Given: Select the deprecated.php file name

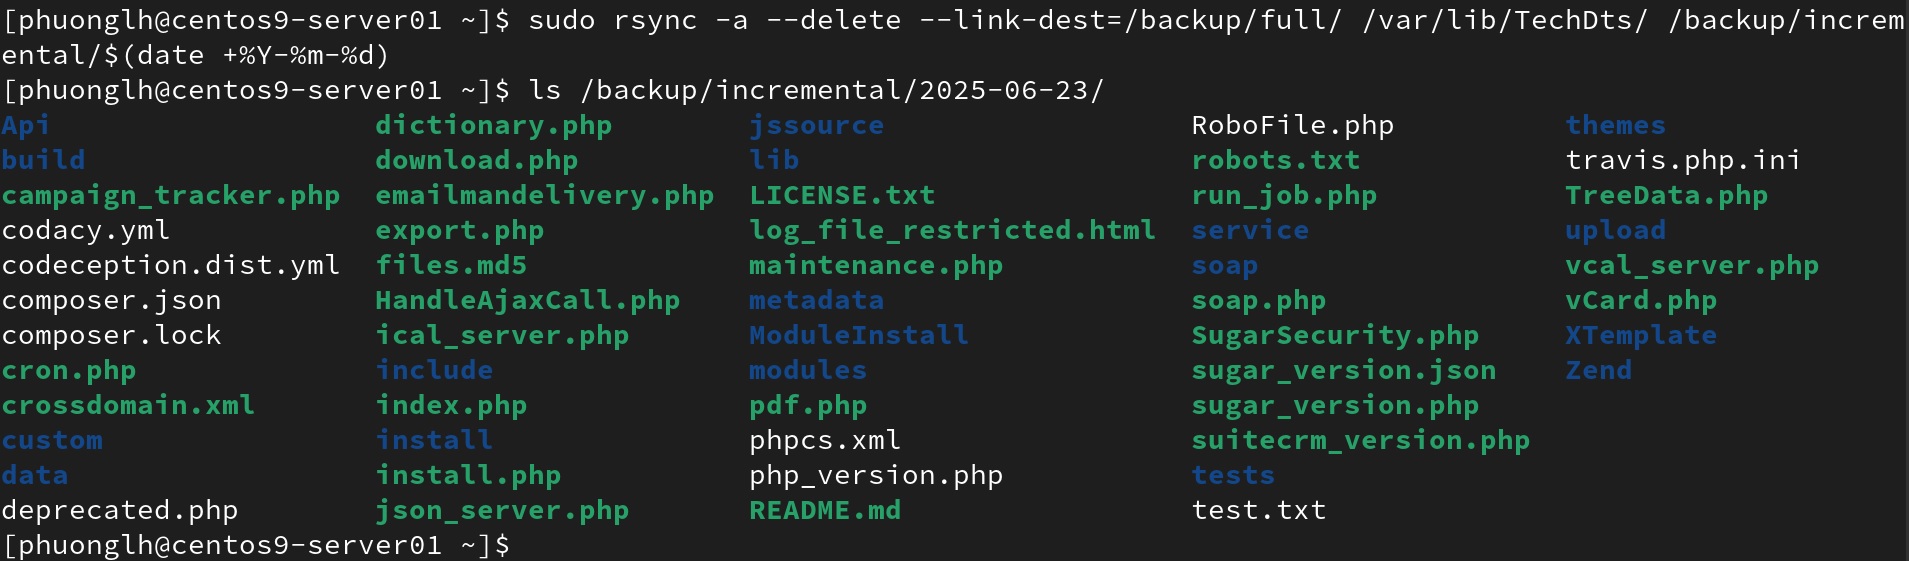Looking at the screenshot, I should [120, 511].
